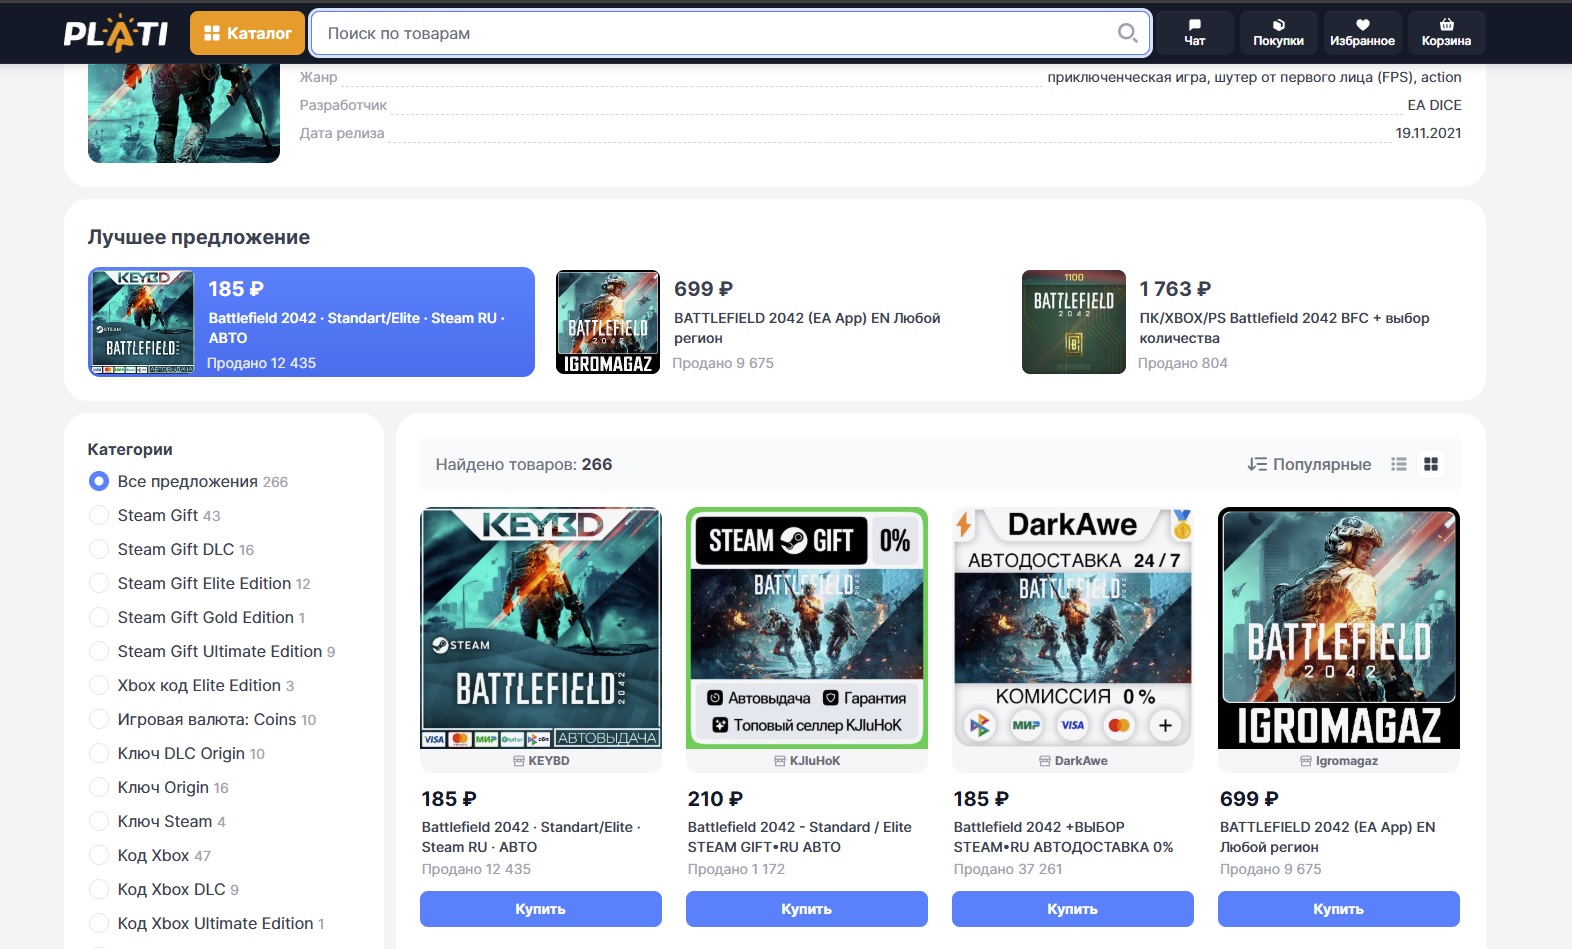Click the Лучшее предложение heading
1572x949 pixels.
click(x=199, y=237)
